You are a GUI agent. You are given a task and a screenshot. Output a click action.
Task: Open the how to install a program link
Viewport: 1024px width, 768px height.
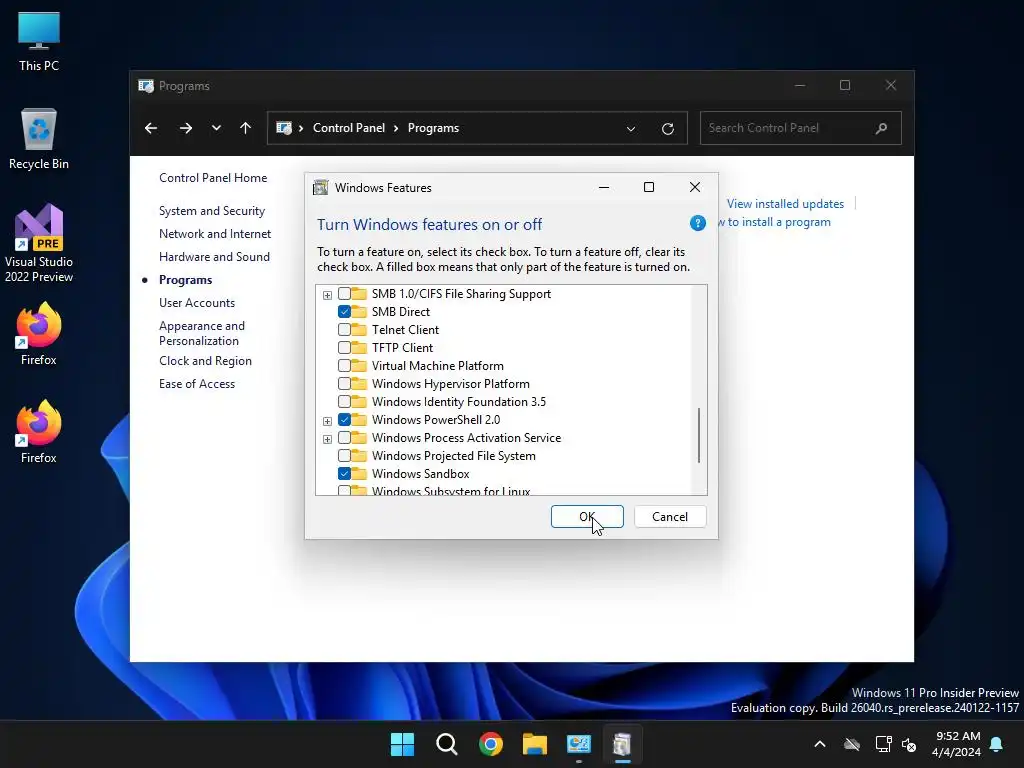pyautogui.click(x=775, y=222)
